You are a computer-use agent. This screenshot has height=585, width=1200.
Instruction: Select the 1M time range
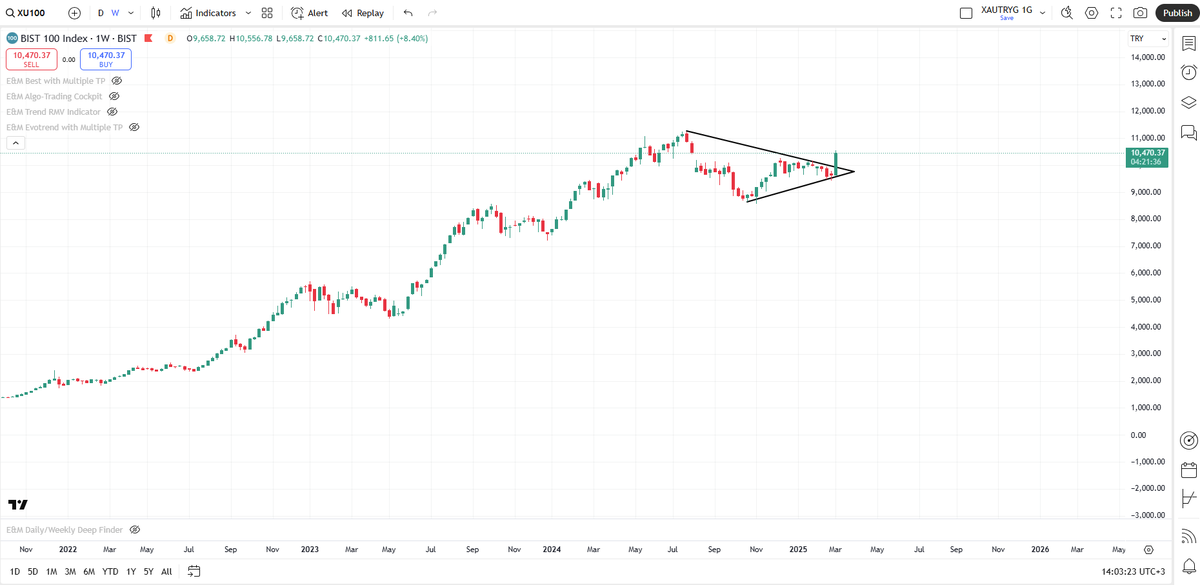51,572
